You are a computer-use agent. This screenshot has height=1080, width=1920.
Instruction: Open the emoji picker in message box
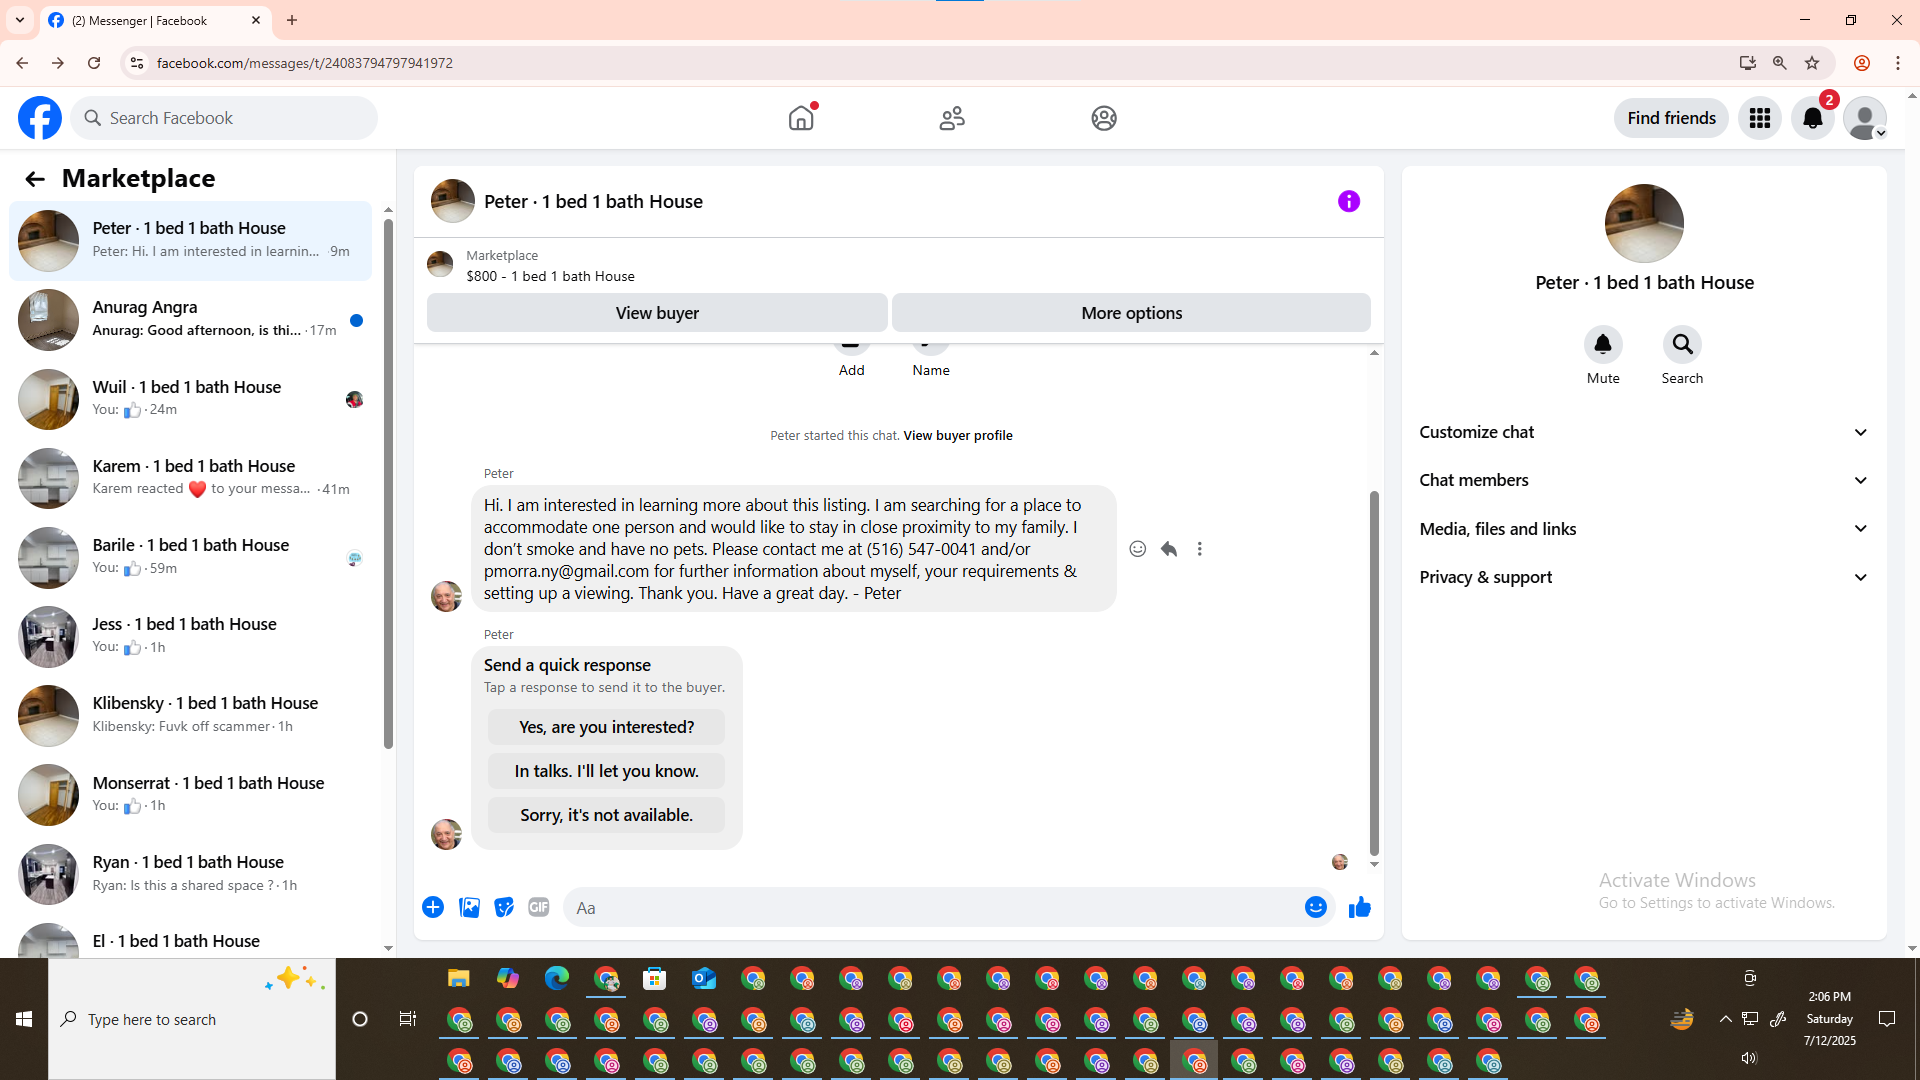coord(1315,907)
